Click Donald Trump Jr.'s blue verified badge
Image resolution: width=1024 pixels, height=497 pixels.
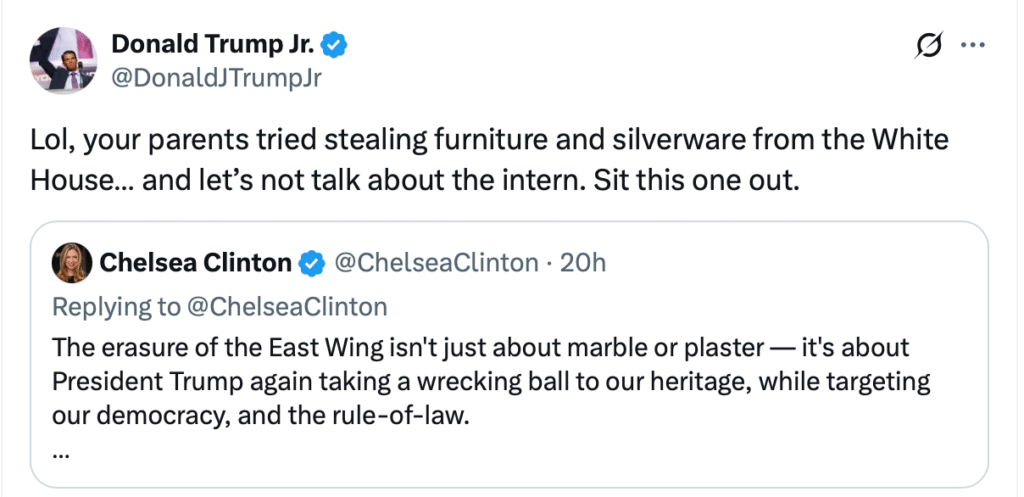(336, 45)
